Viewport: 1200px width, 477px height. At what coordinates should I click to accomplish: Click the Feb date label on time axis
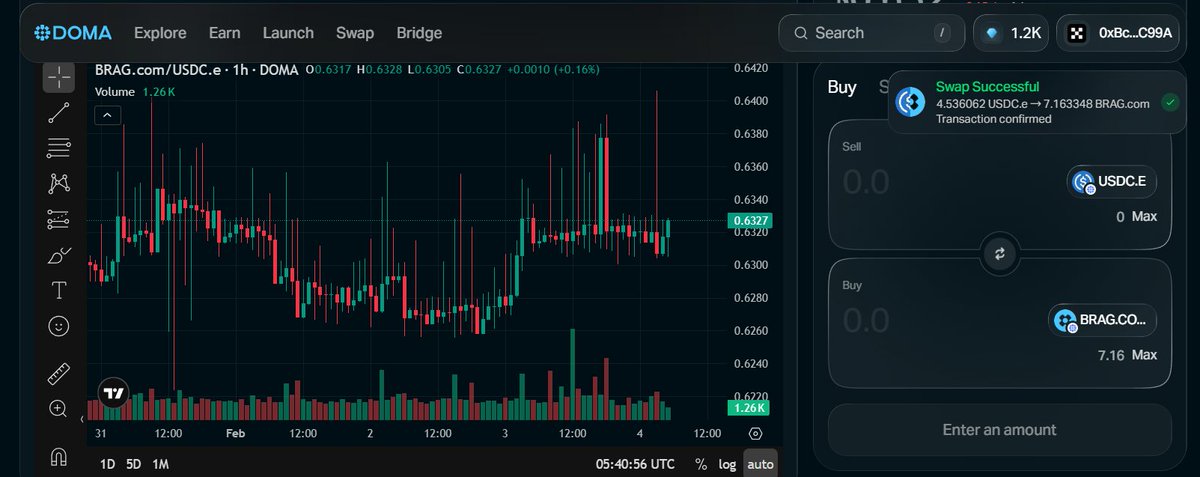tap(235, 434)
